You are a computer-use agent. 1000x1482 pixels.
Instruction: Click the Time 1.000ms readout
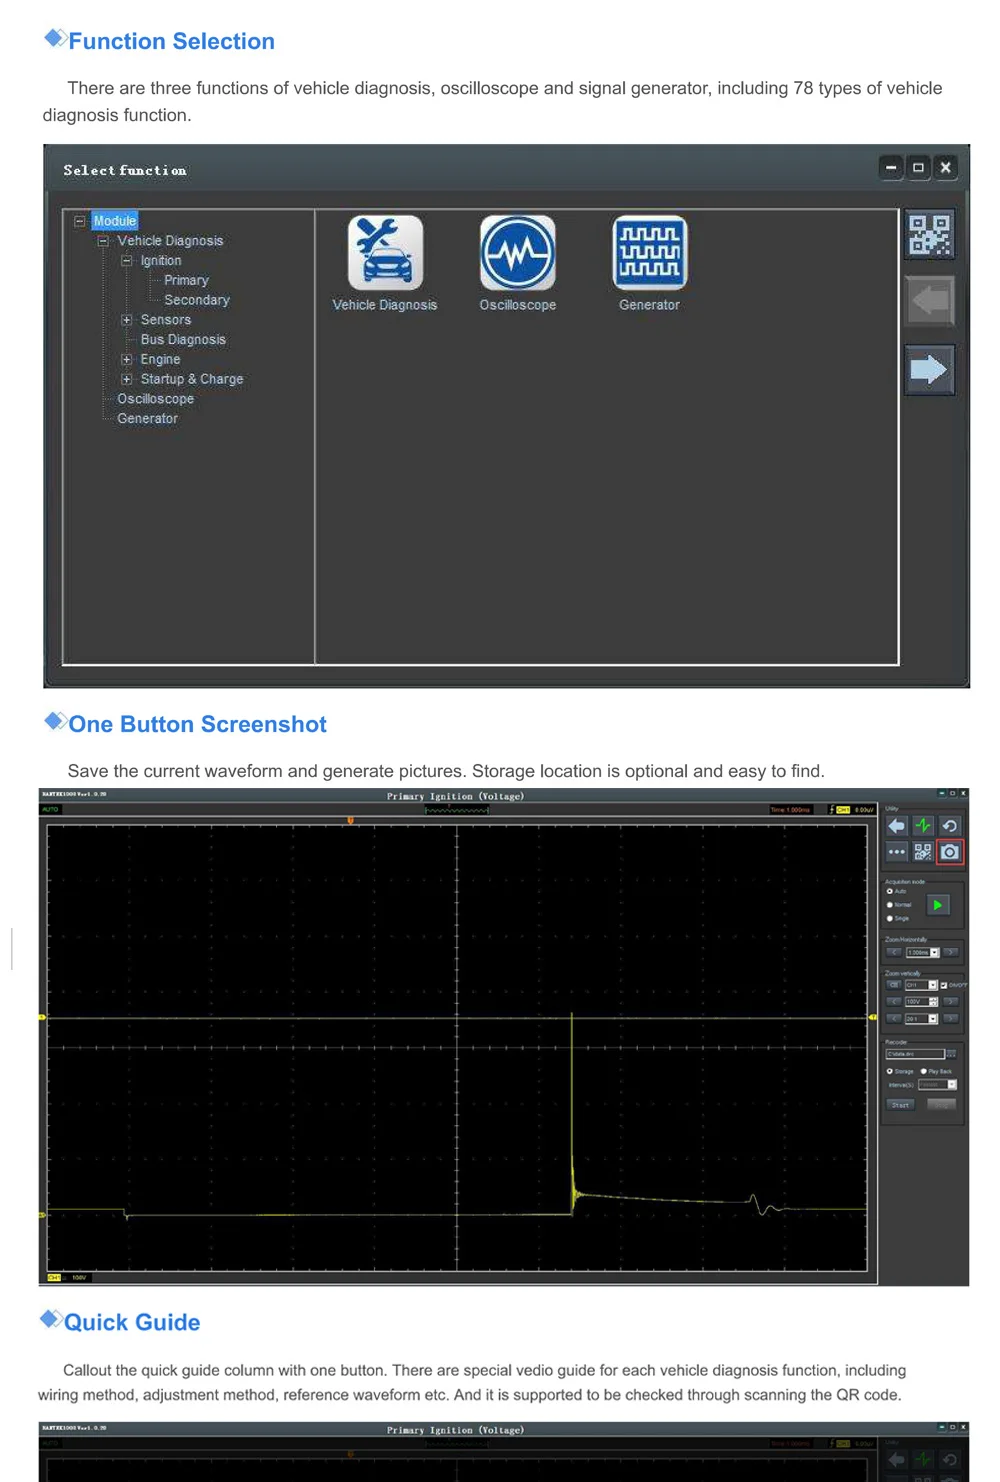click(790, 809)
